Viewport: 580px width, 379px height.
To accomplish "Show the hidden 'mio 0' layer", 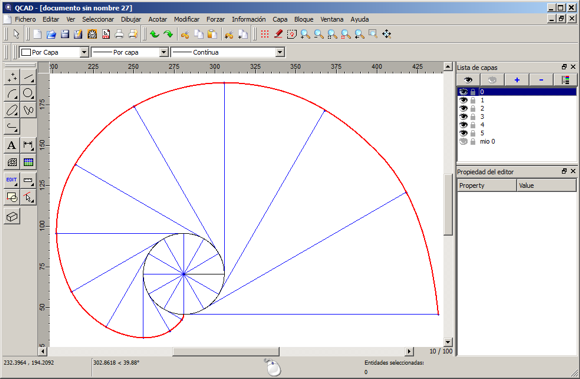I will click(x=463, y=141).
